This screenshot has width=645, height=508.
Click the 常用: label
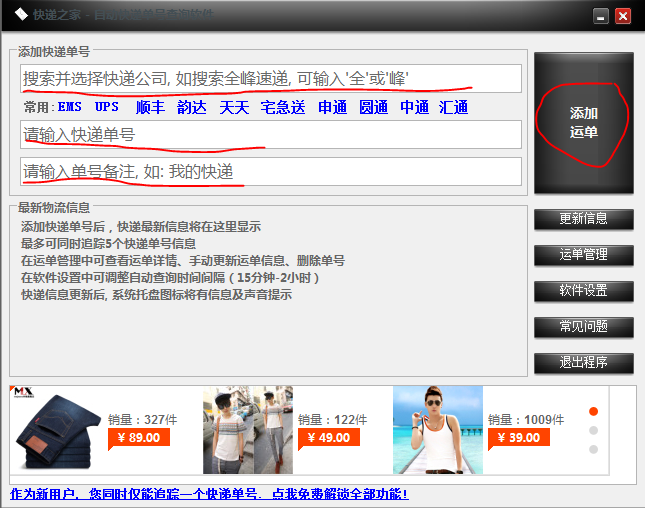(39, 107)
